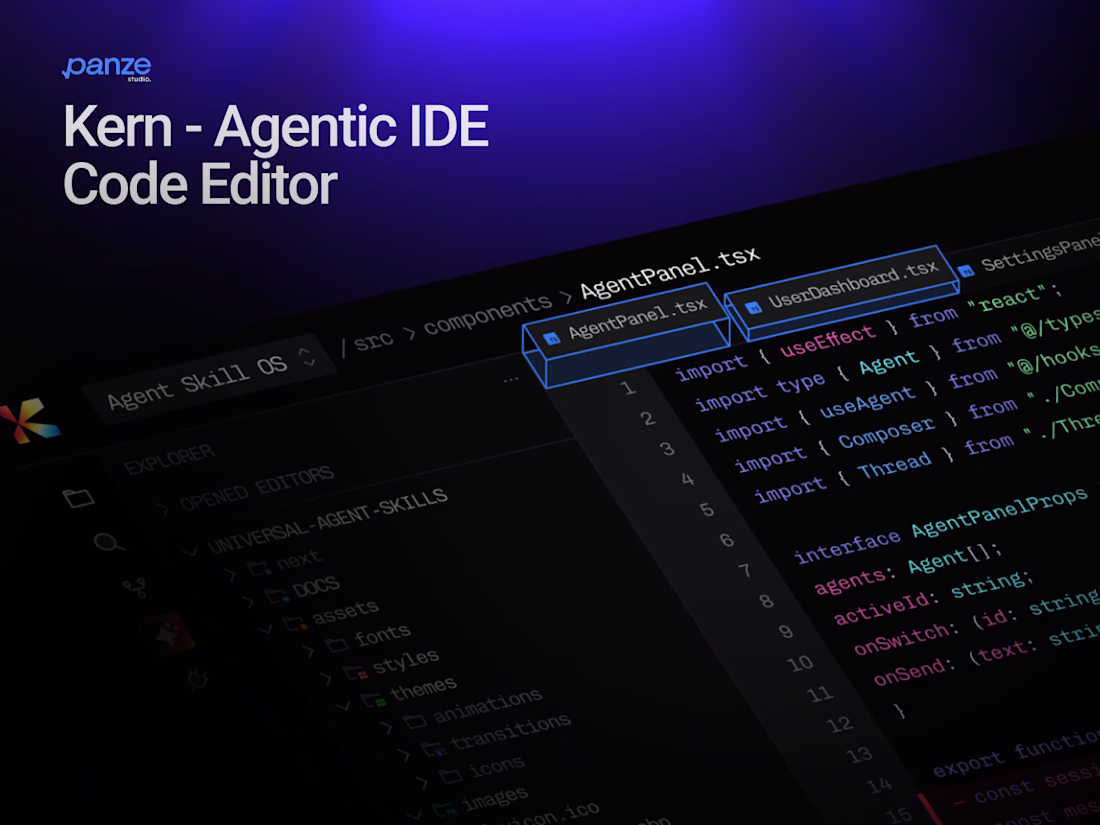Click the activeId property in the code
The image size is (1100, 825).
point(882,608)
